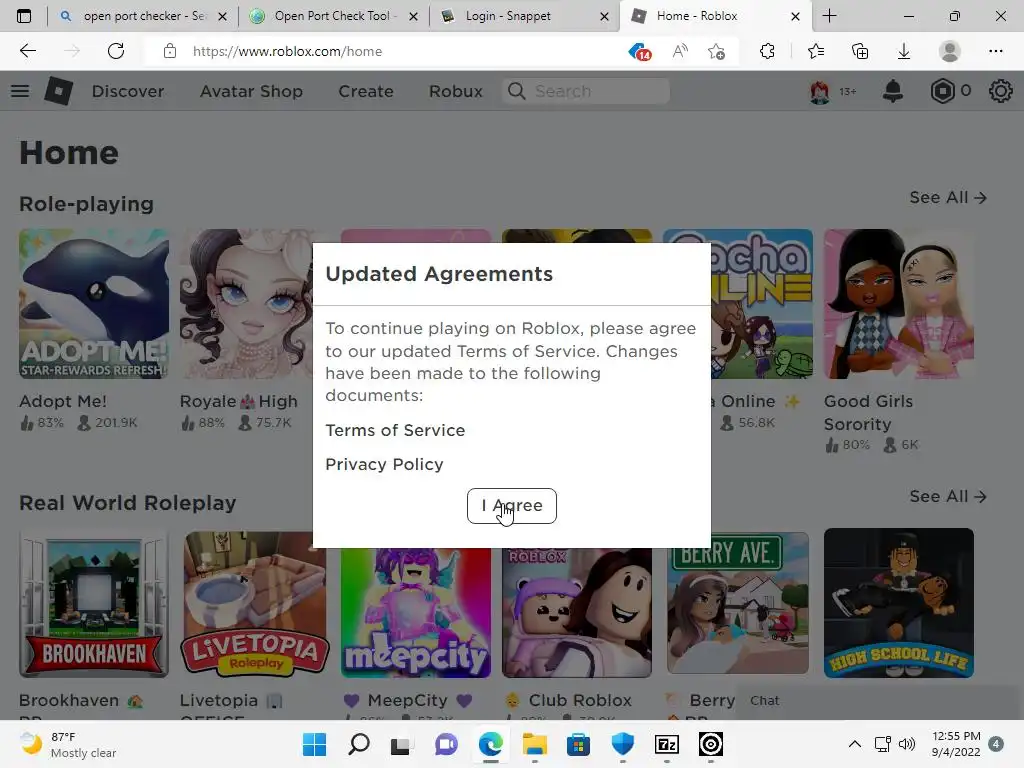This screenshot has width=1024, height=768.
Task: Open the Chat panel
Action: [880, 701]
